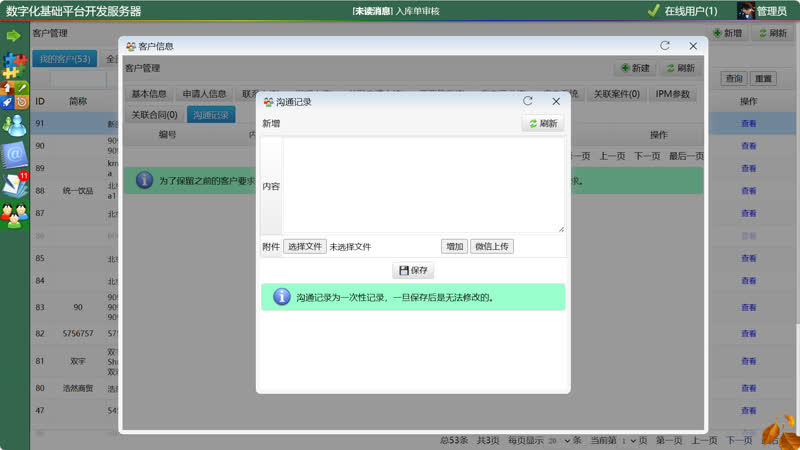Click the 管理员 avatar in header
Viewport: 800px width, 450px height.
tap(745, 11)
